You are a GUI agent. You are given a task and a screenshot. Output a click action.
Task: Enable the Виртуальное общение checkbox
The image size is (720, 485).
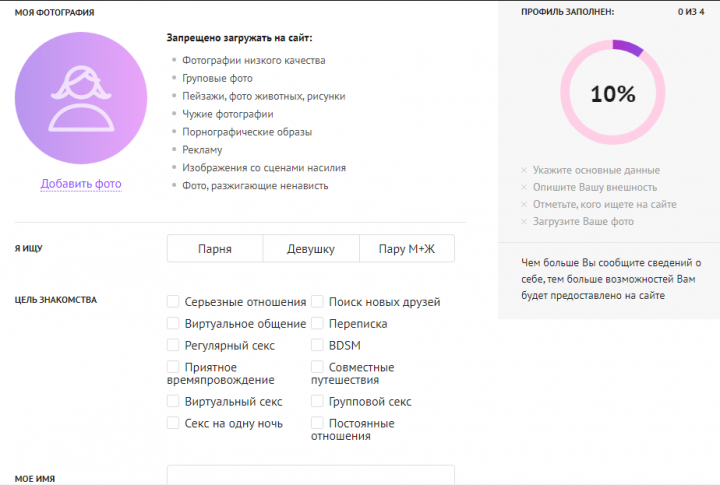[173, 323]
